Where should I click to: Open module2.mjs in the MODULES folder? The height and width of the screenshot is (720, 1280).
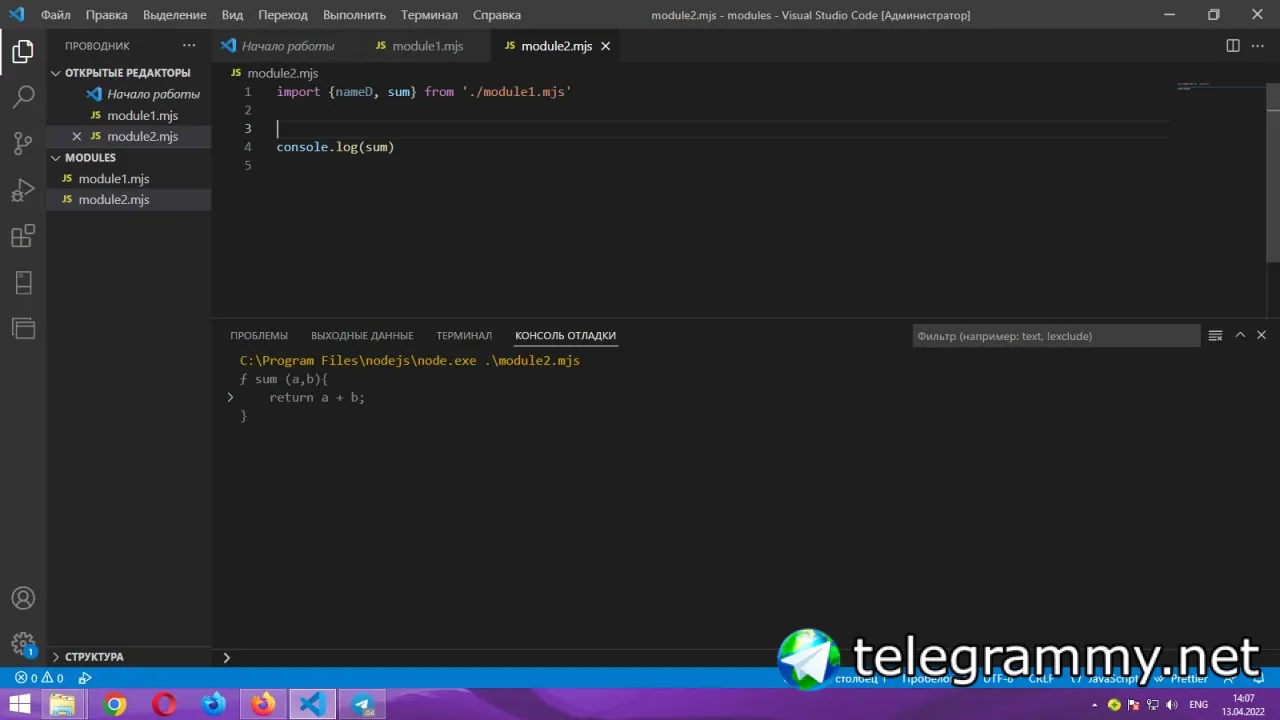point(129,200)
